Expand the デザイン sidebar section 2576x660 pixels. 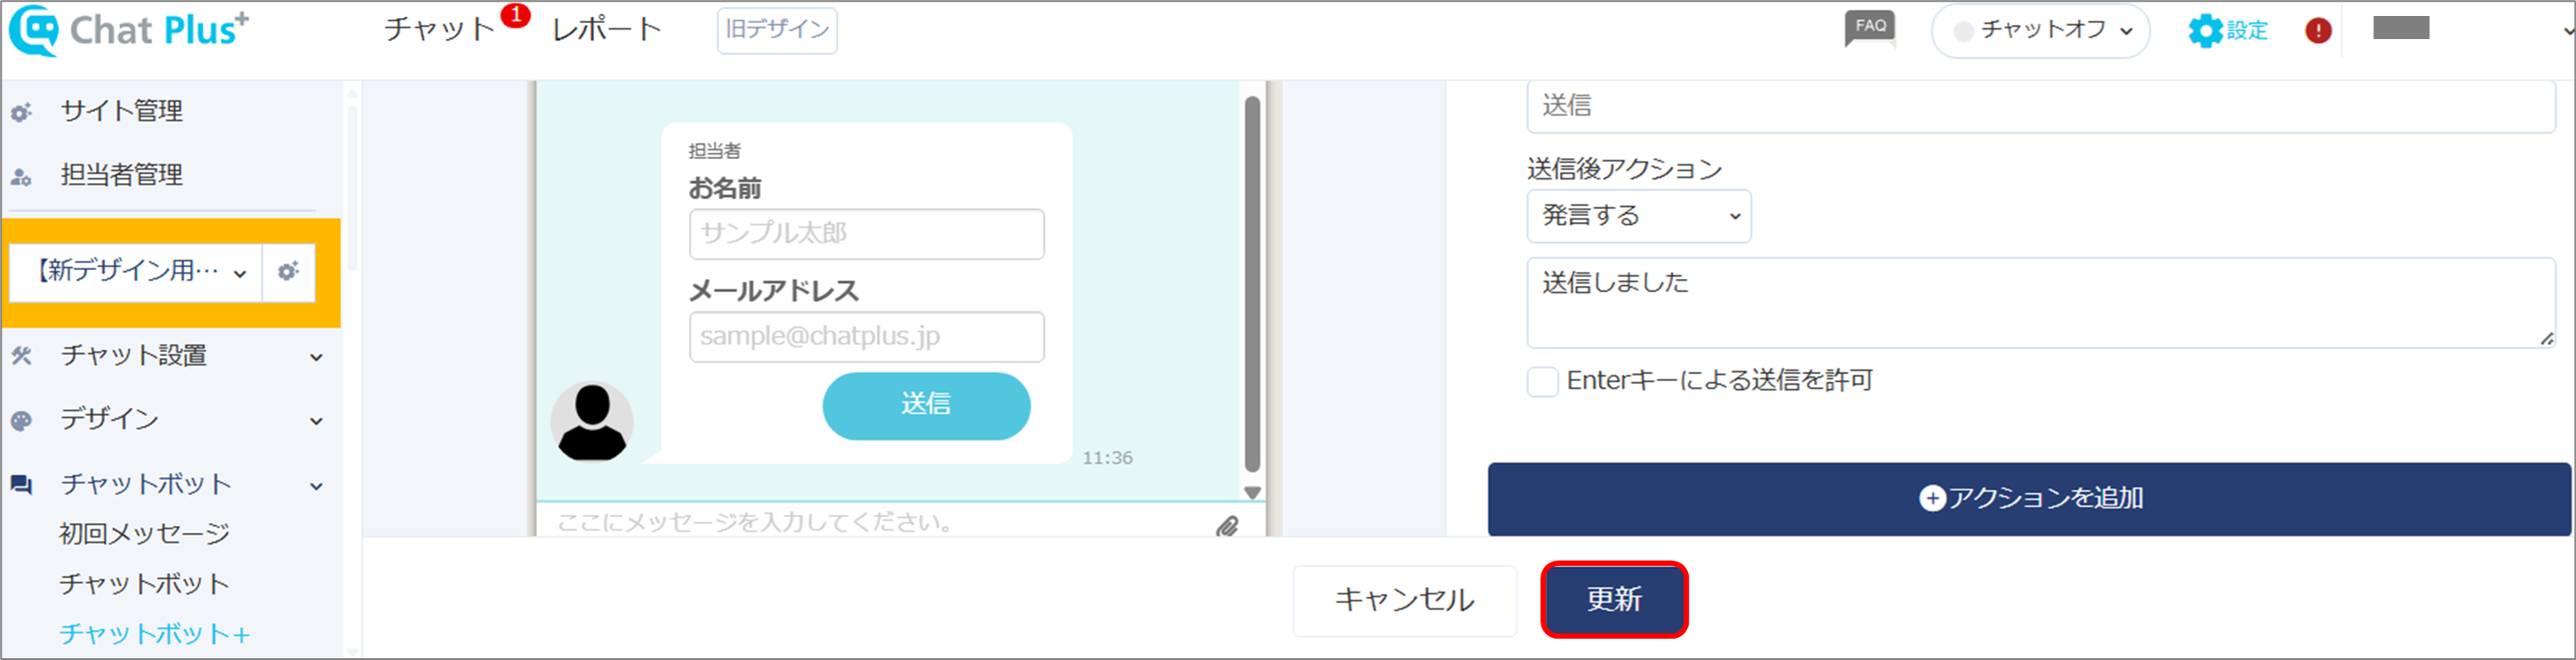point(168,420)
